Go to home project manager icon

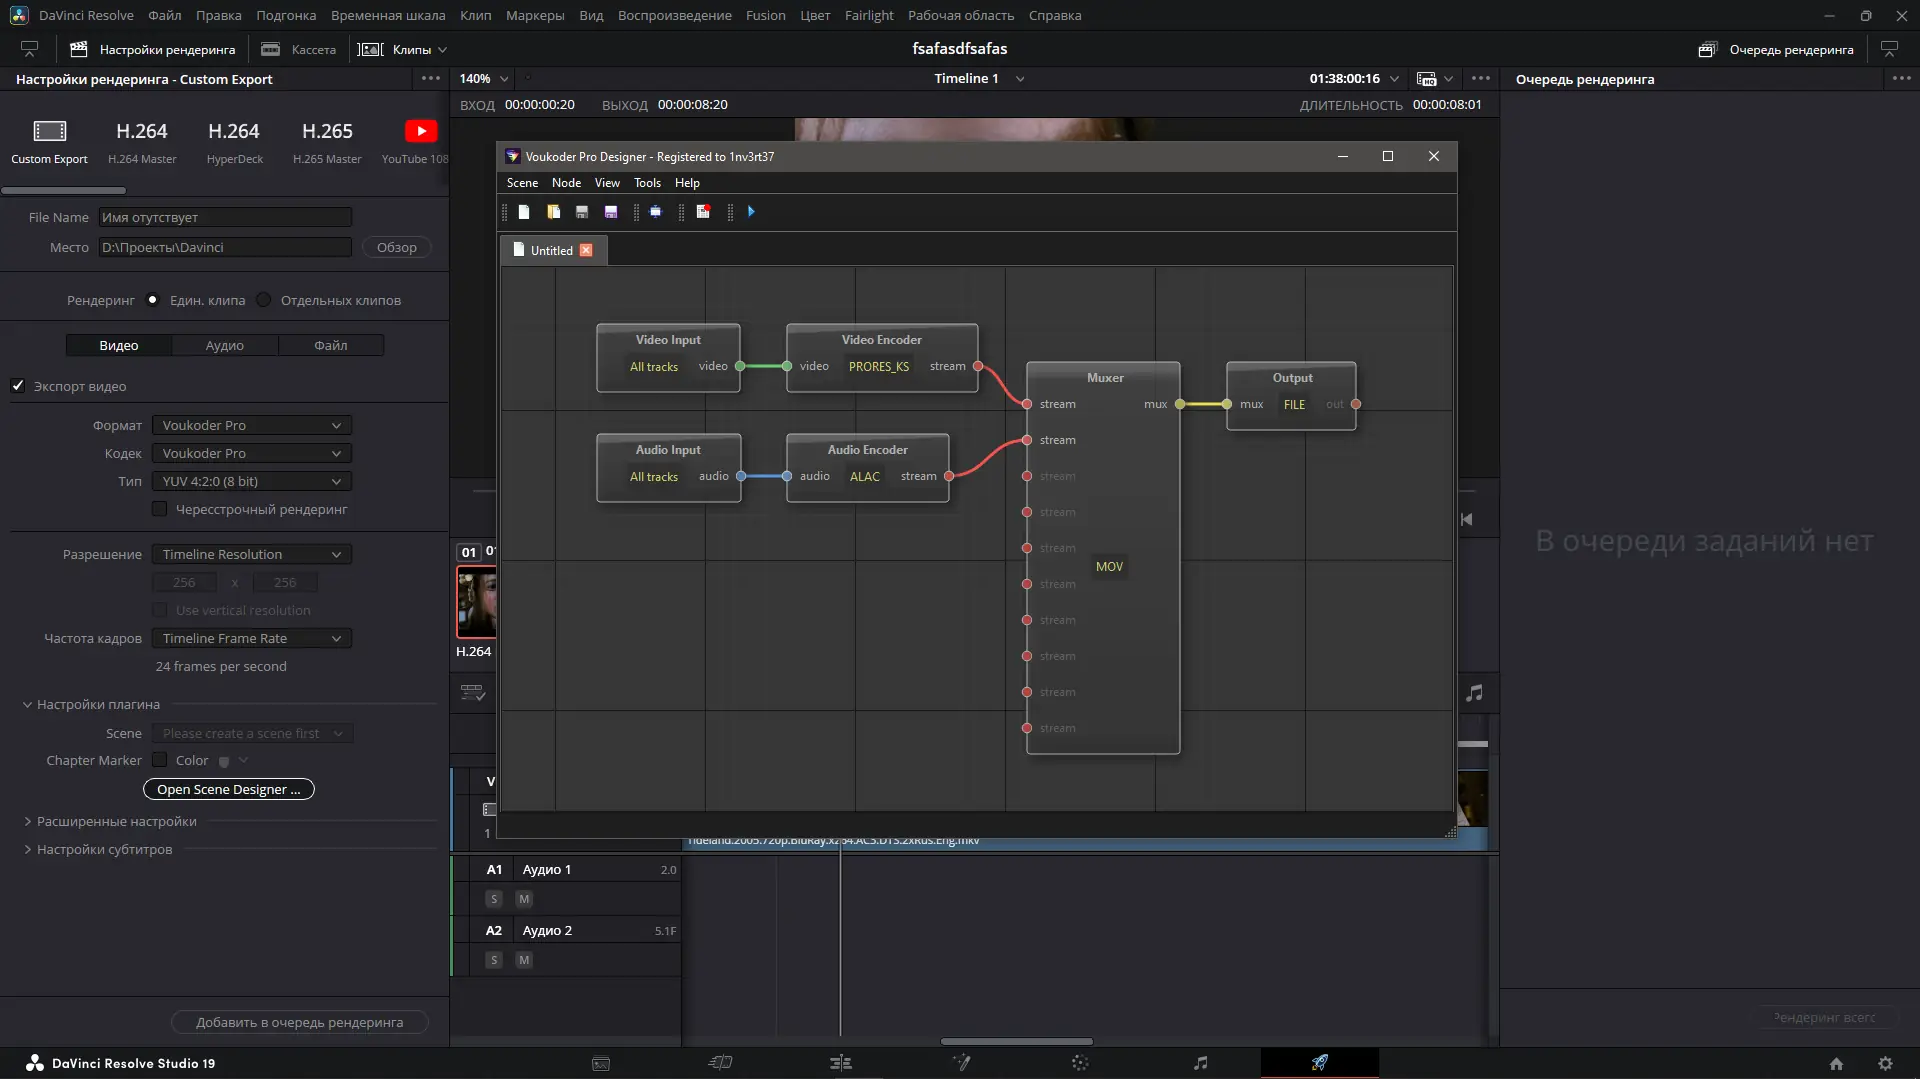coord(1836,1064)
